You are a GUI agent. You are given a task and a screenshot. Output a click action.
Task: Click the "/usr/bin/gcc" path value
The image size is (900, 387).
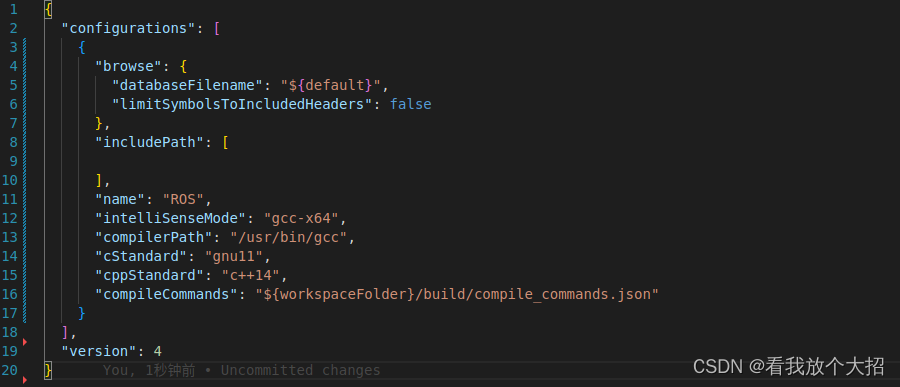[289, 237]
